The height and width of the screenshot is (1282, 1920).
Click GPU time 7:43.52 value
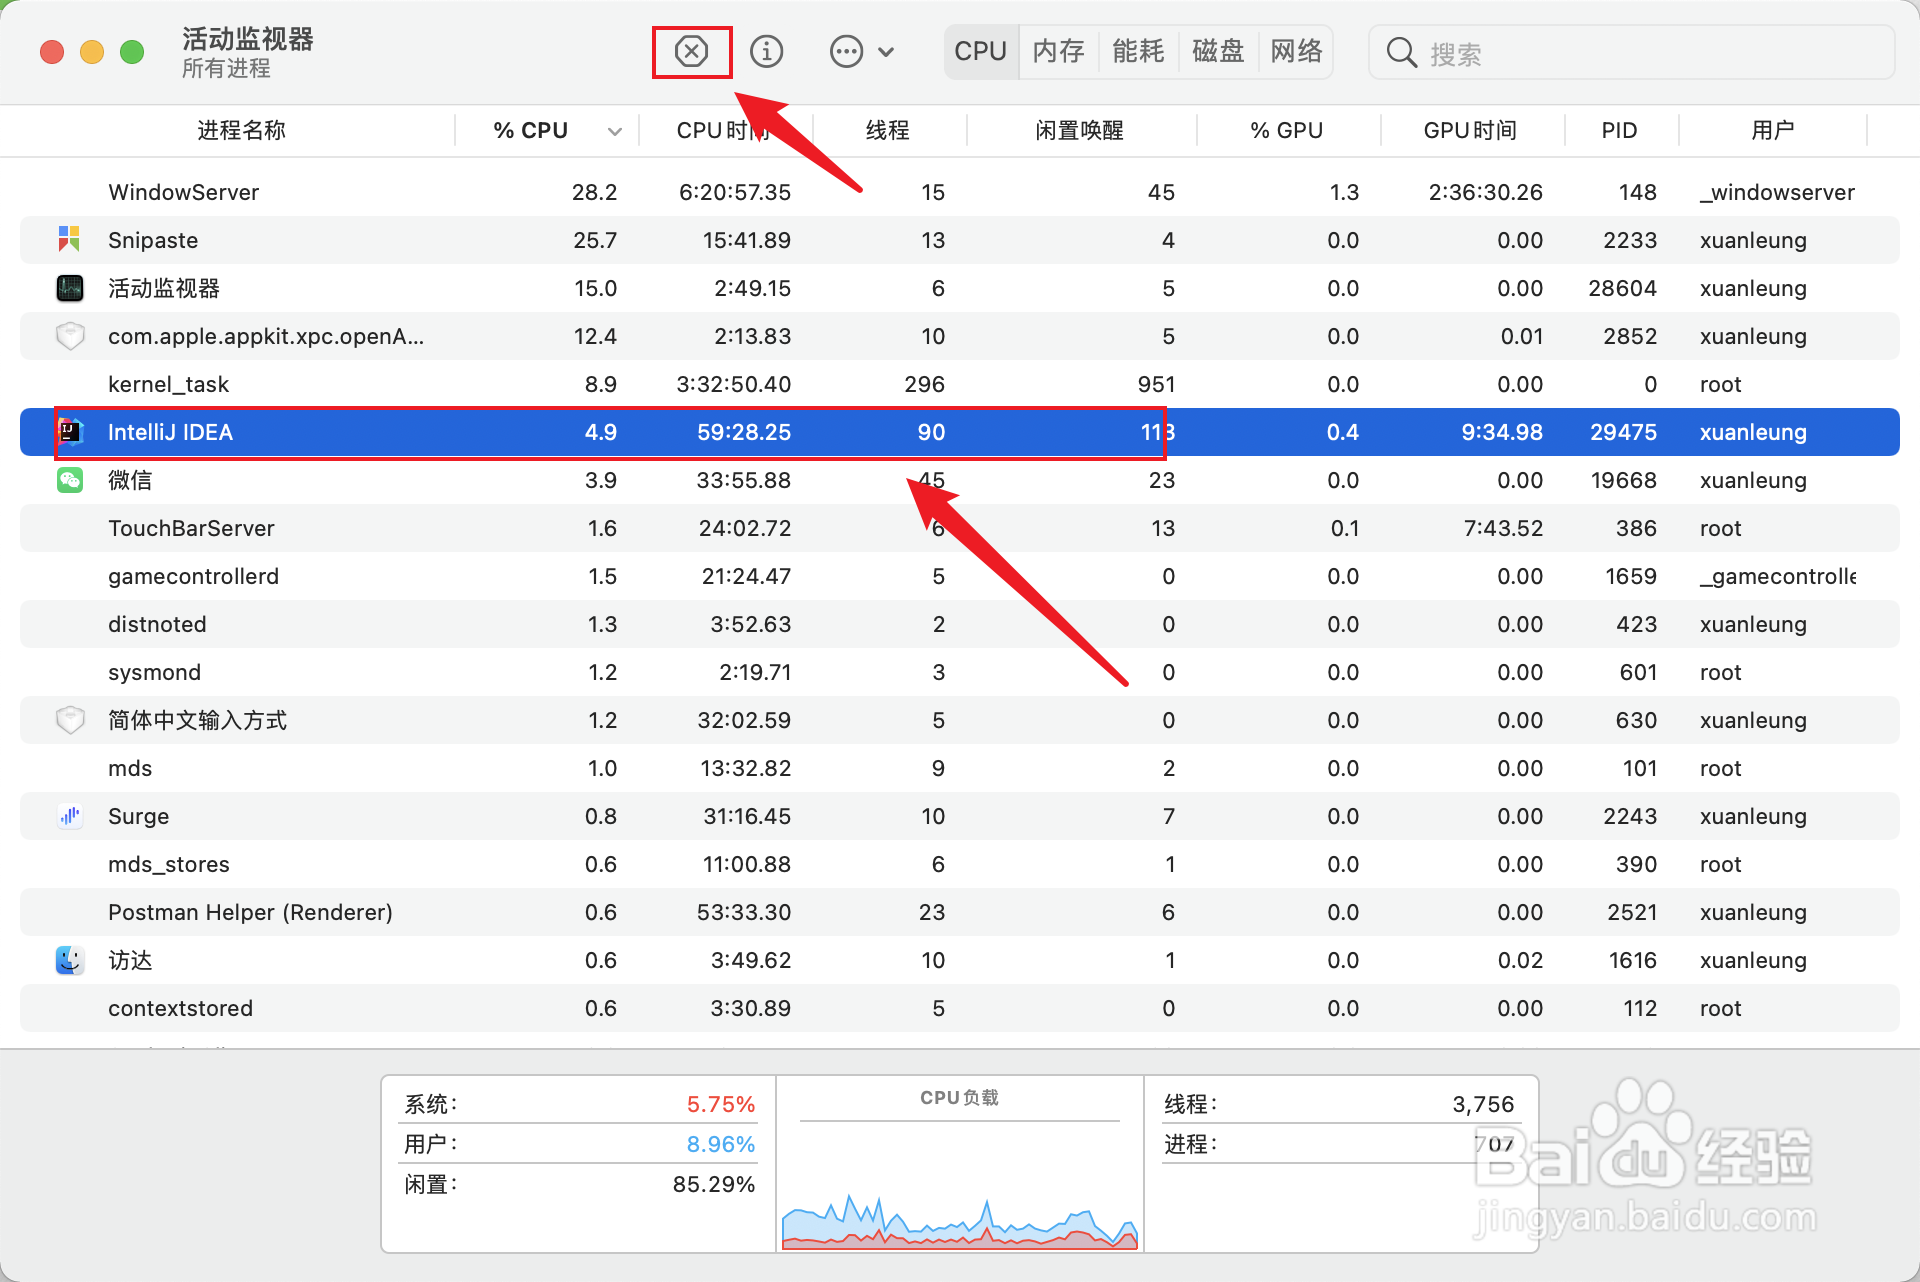coord(1503,528)
